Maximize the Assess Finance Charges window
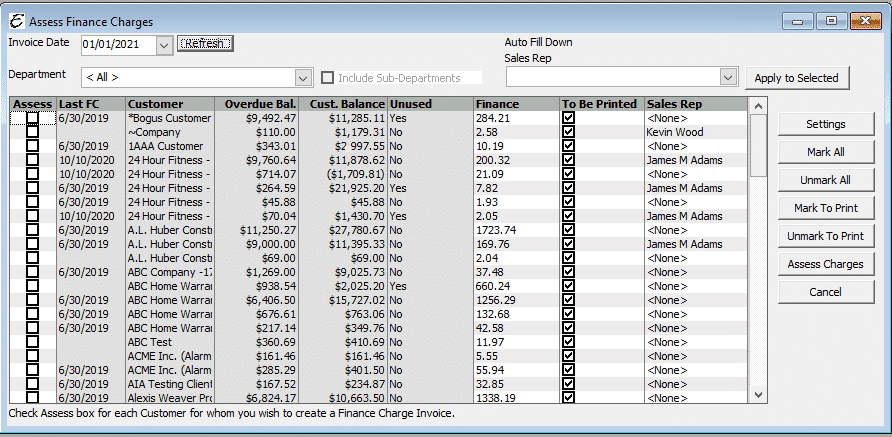 tap(831, 21)
